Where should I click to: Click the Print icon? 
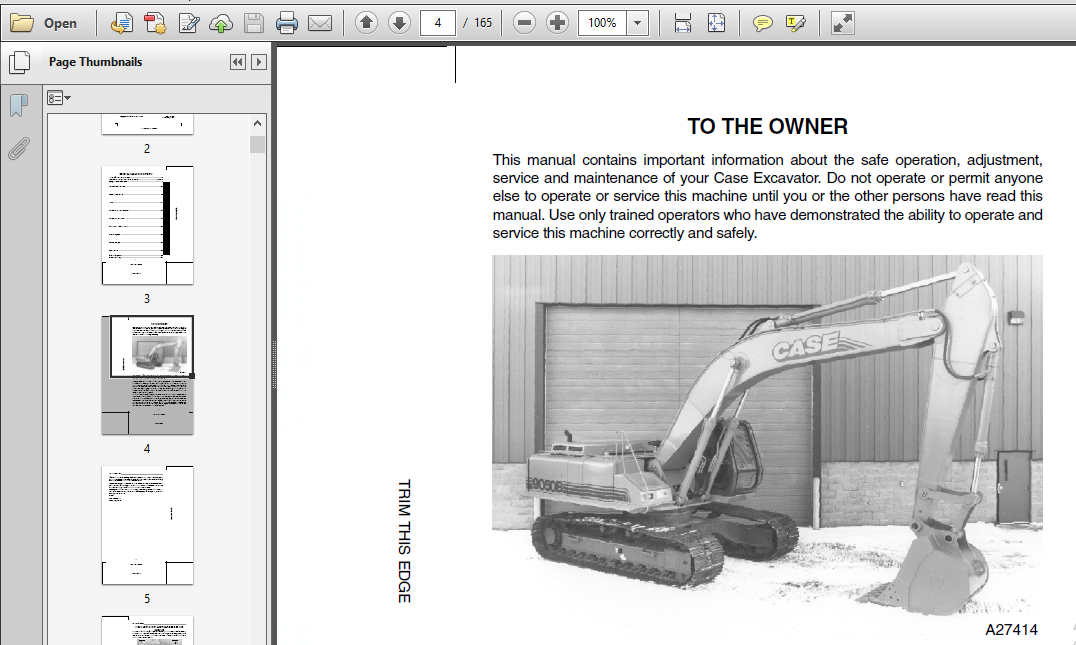(x=287, y=23)
